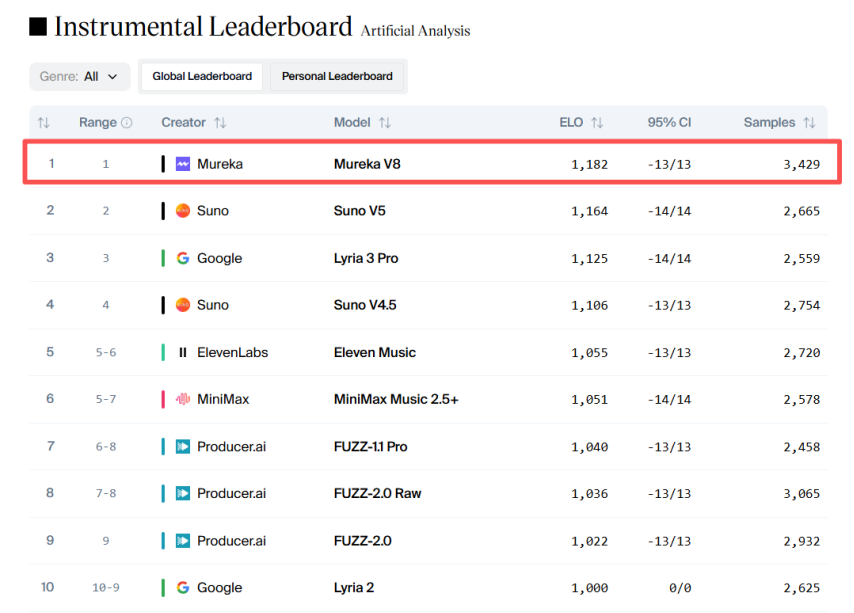Click the MiniMax logo icon
854x613 pixels.
[x=183, y=399]
